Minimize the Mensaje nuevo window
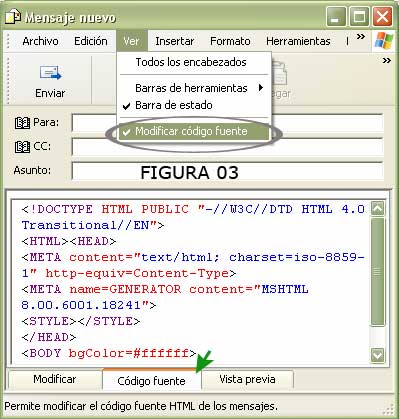399x419 pixels. tap(336, 17)
